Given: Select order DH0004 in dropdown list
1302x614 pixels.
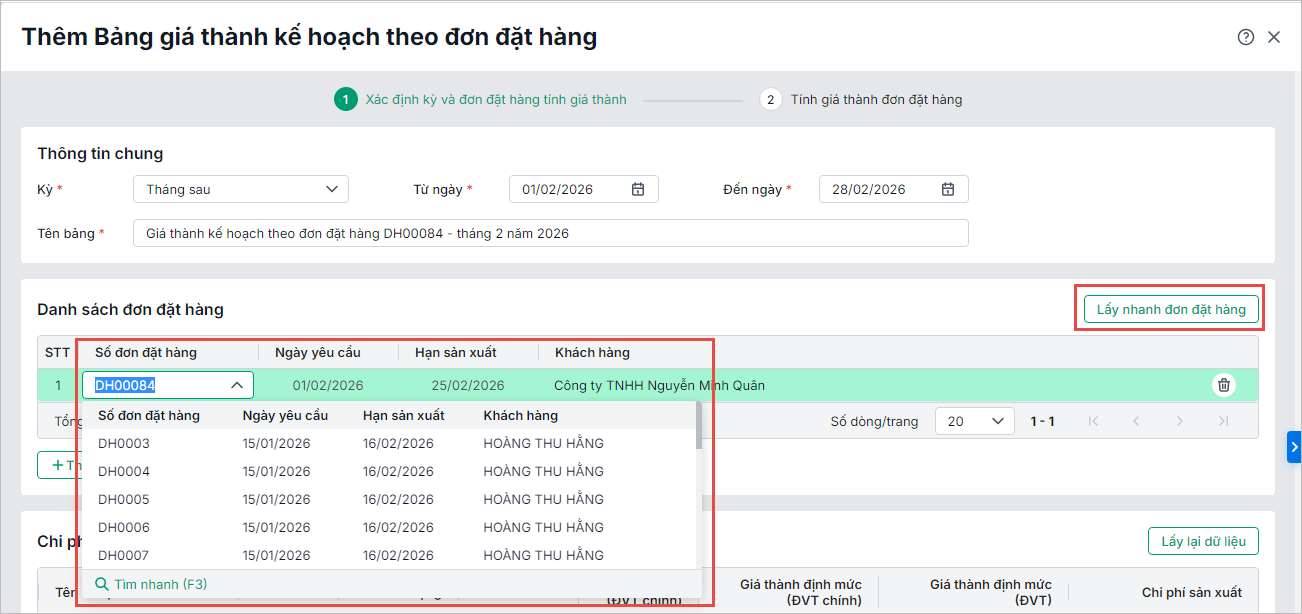Looking at the screenshot, I should [x=389, y=471].
